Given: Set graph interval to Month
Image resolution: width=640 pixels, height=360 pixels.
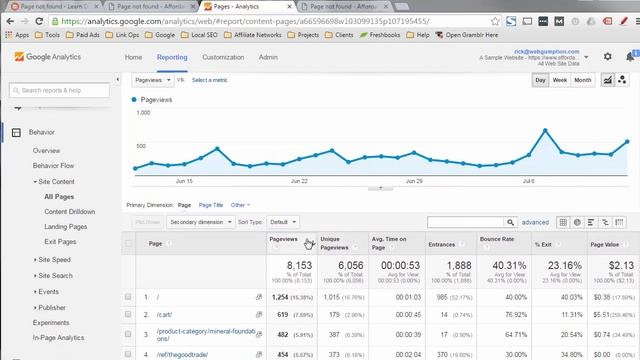Looking at the screenshot, I should pos(583,80).
